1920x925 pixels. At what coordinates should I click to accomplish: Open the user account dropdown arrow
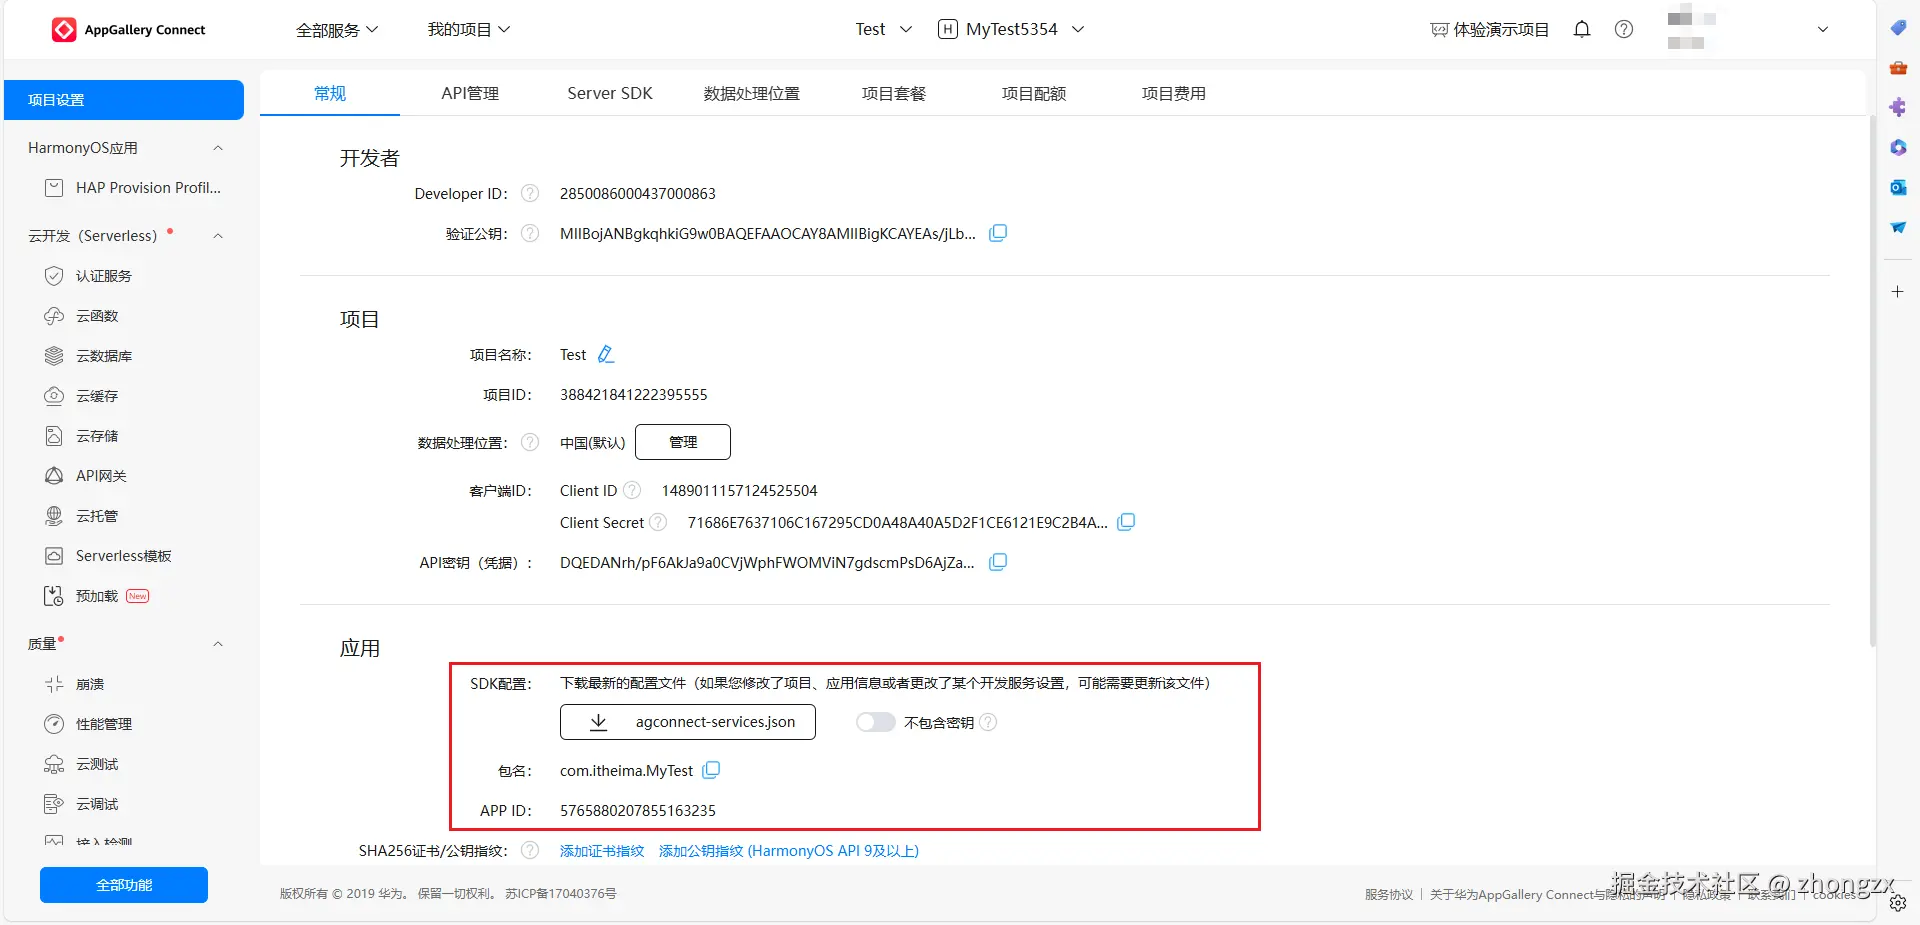(1823, 29)
